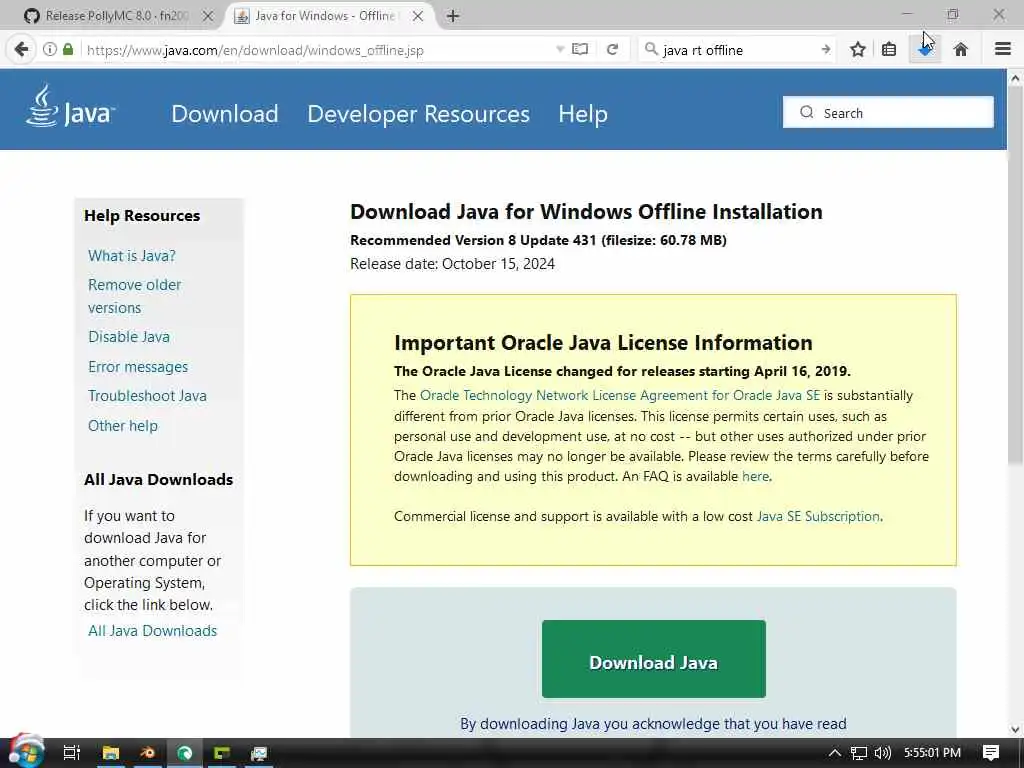The image size is (1024, 768).
Task: Open the hamburger menu
Action: coord(1003,49)
